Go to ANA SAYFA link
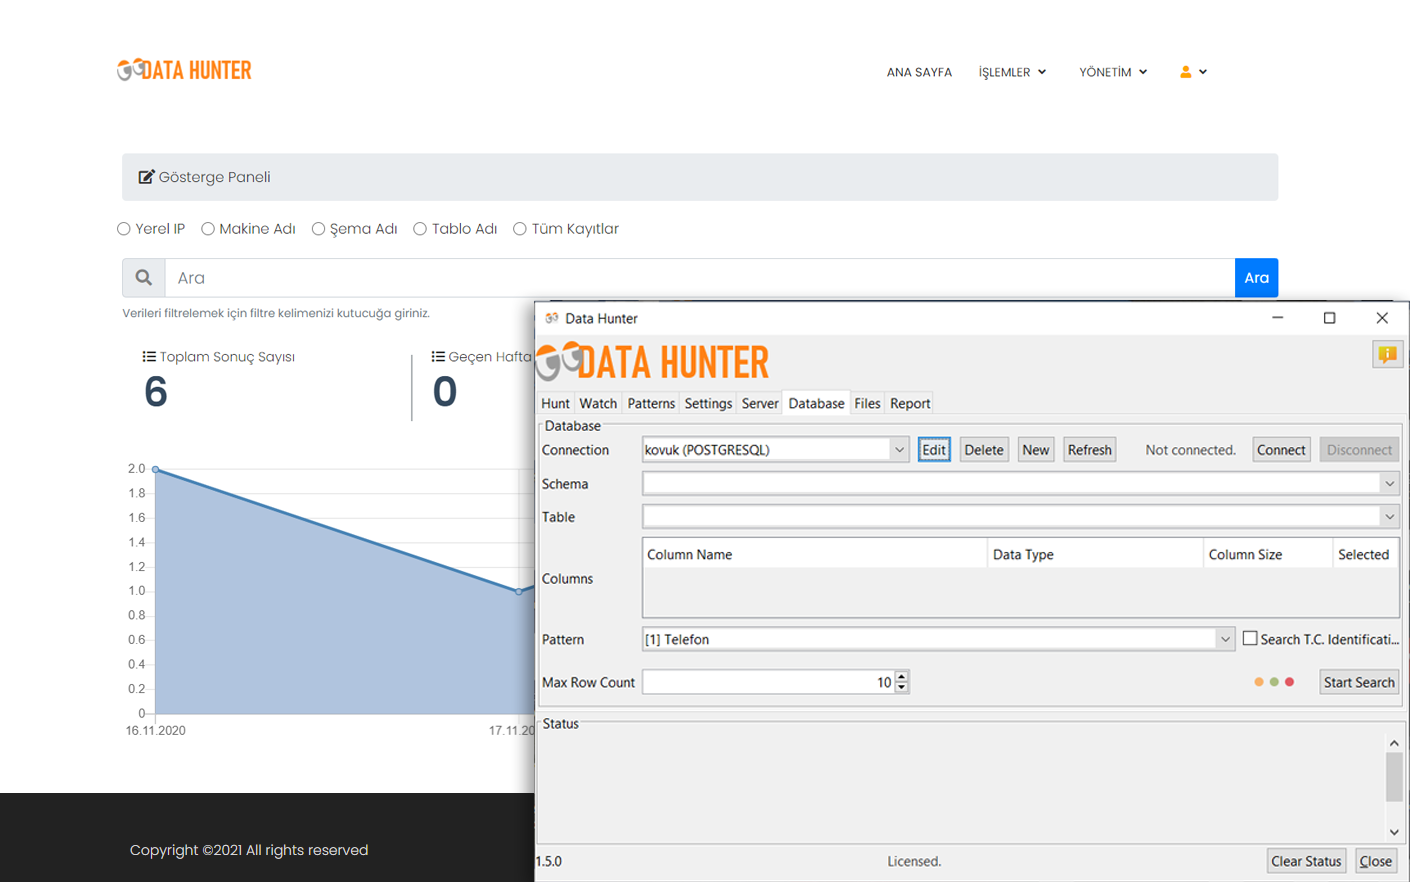The width and height of the screenshot is (1410, 882). click(x=919, y=72)
